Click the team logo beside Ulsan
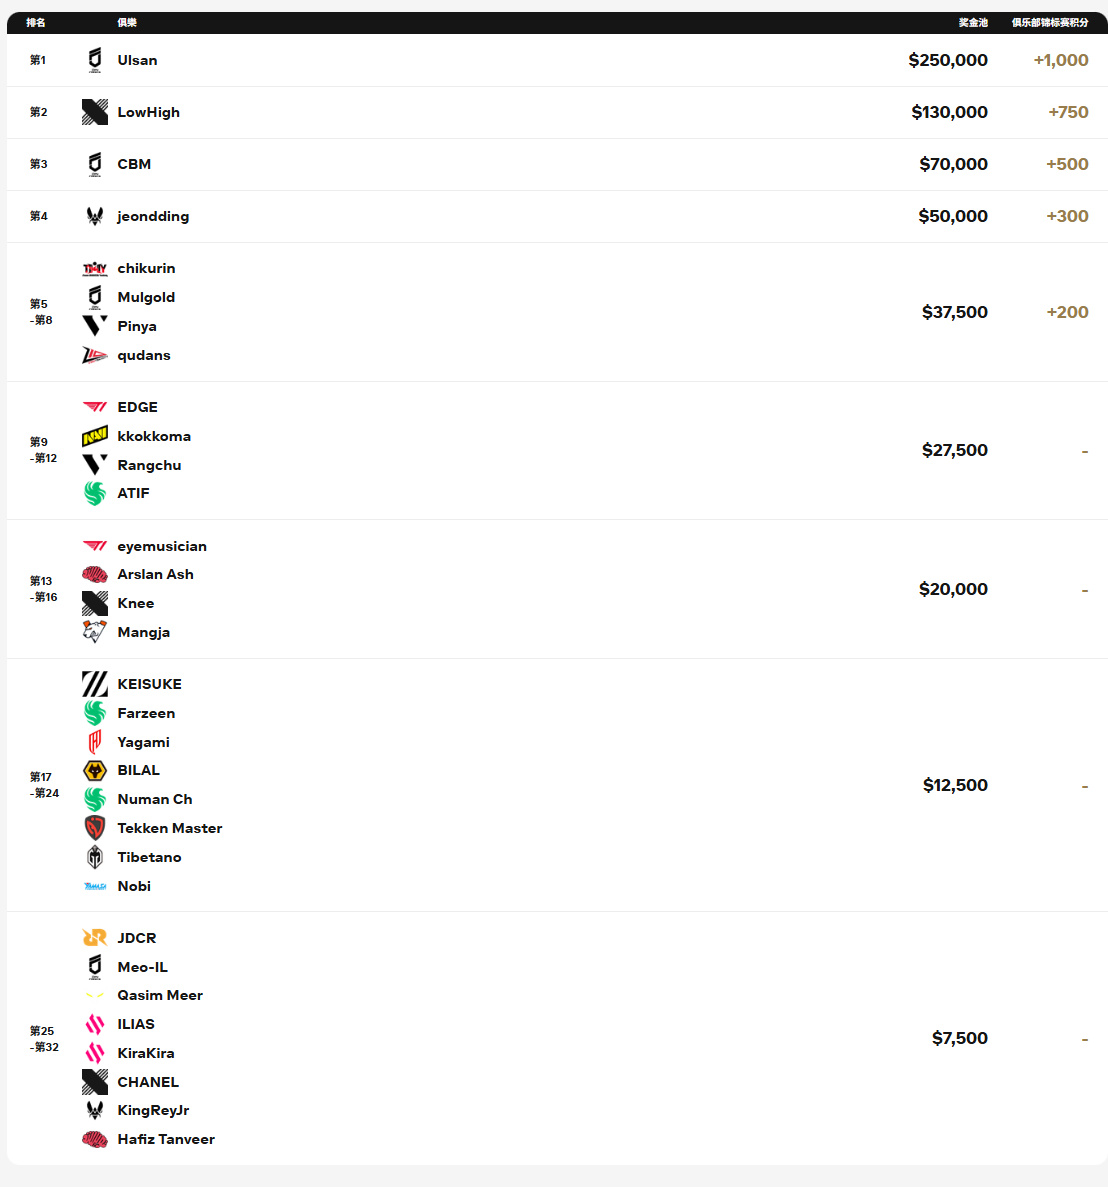This screenshot has height=1187, width=1108. (x=95, y=60)
